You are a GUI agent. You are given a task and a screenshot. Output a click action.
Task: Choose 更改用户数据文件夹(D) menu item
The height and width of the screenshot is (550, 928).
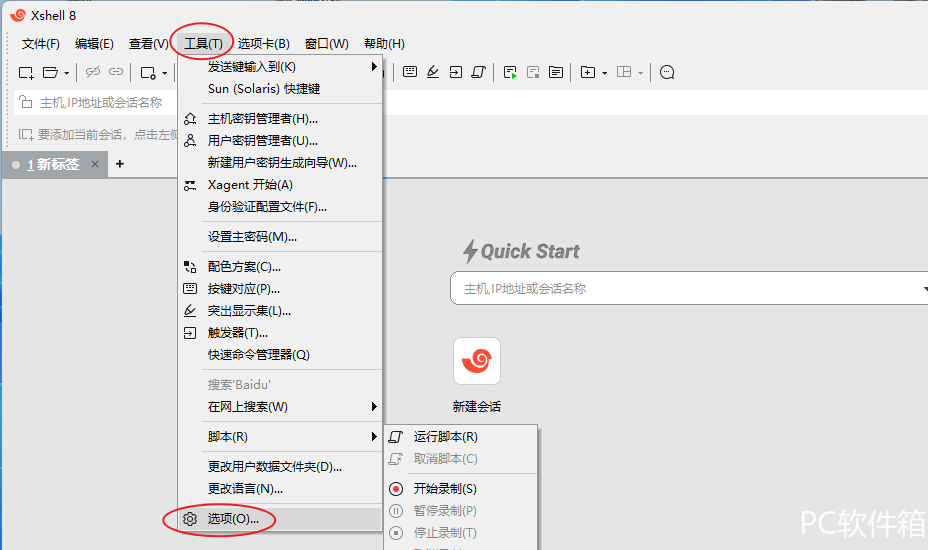tap(280, 467)
